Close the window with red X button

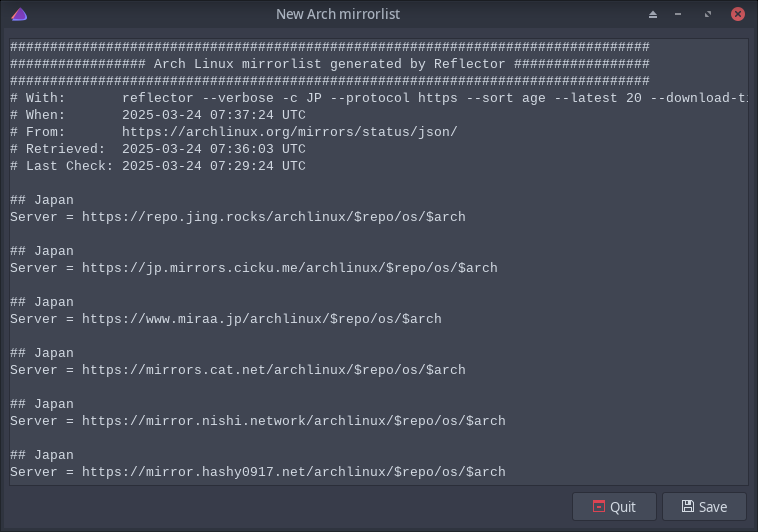(x=738, y=14)
